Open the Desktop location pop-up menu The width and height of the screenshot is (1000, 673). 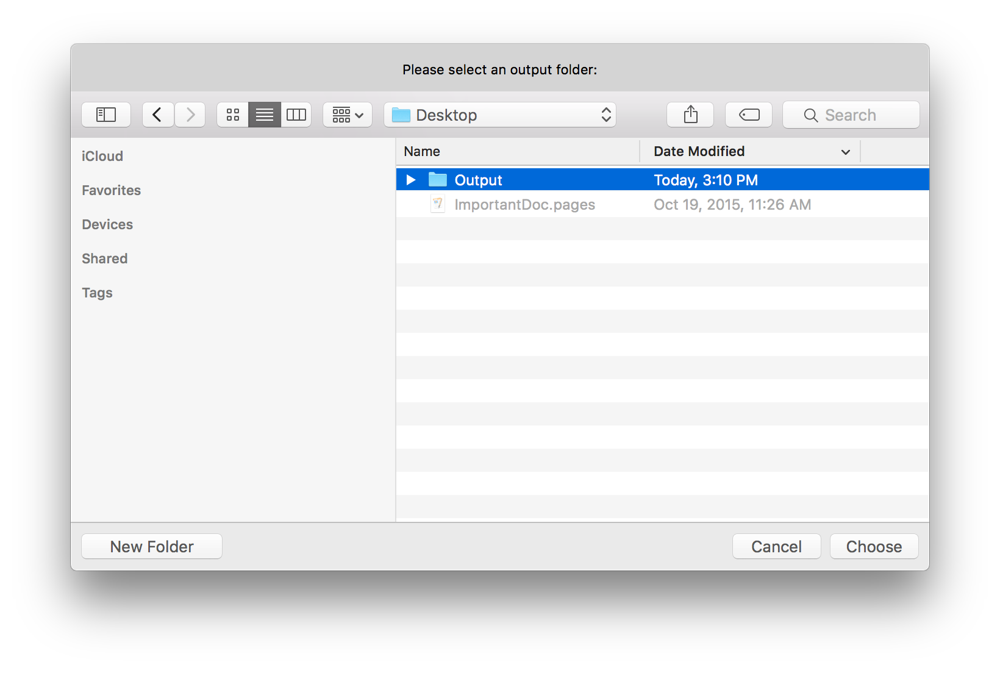click(500, 115)
